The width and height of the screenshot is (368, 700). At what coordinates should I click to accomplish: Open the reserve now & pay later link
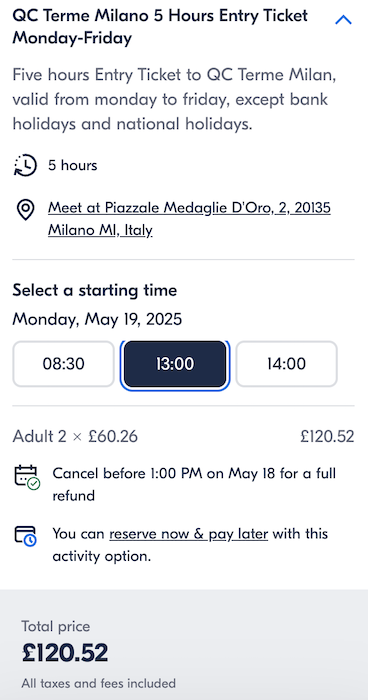tap(188, 534)
